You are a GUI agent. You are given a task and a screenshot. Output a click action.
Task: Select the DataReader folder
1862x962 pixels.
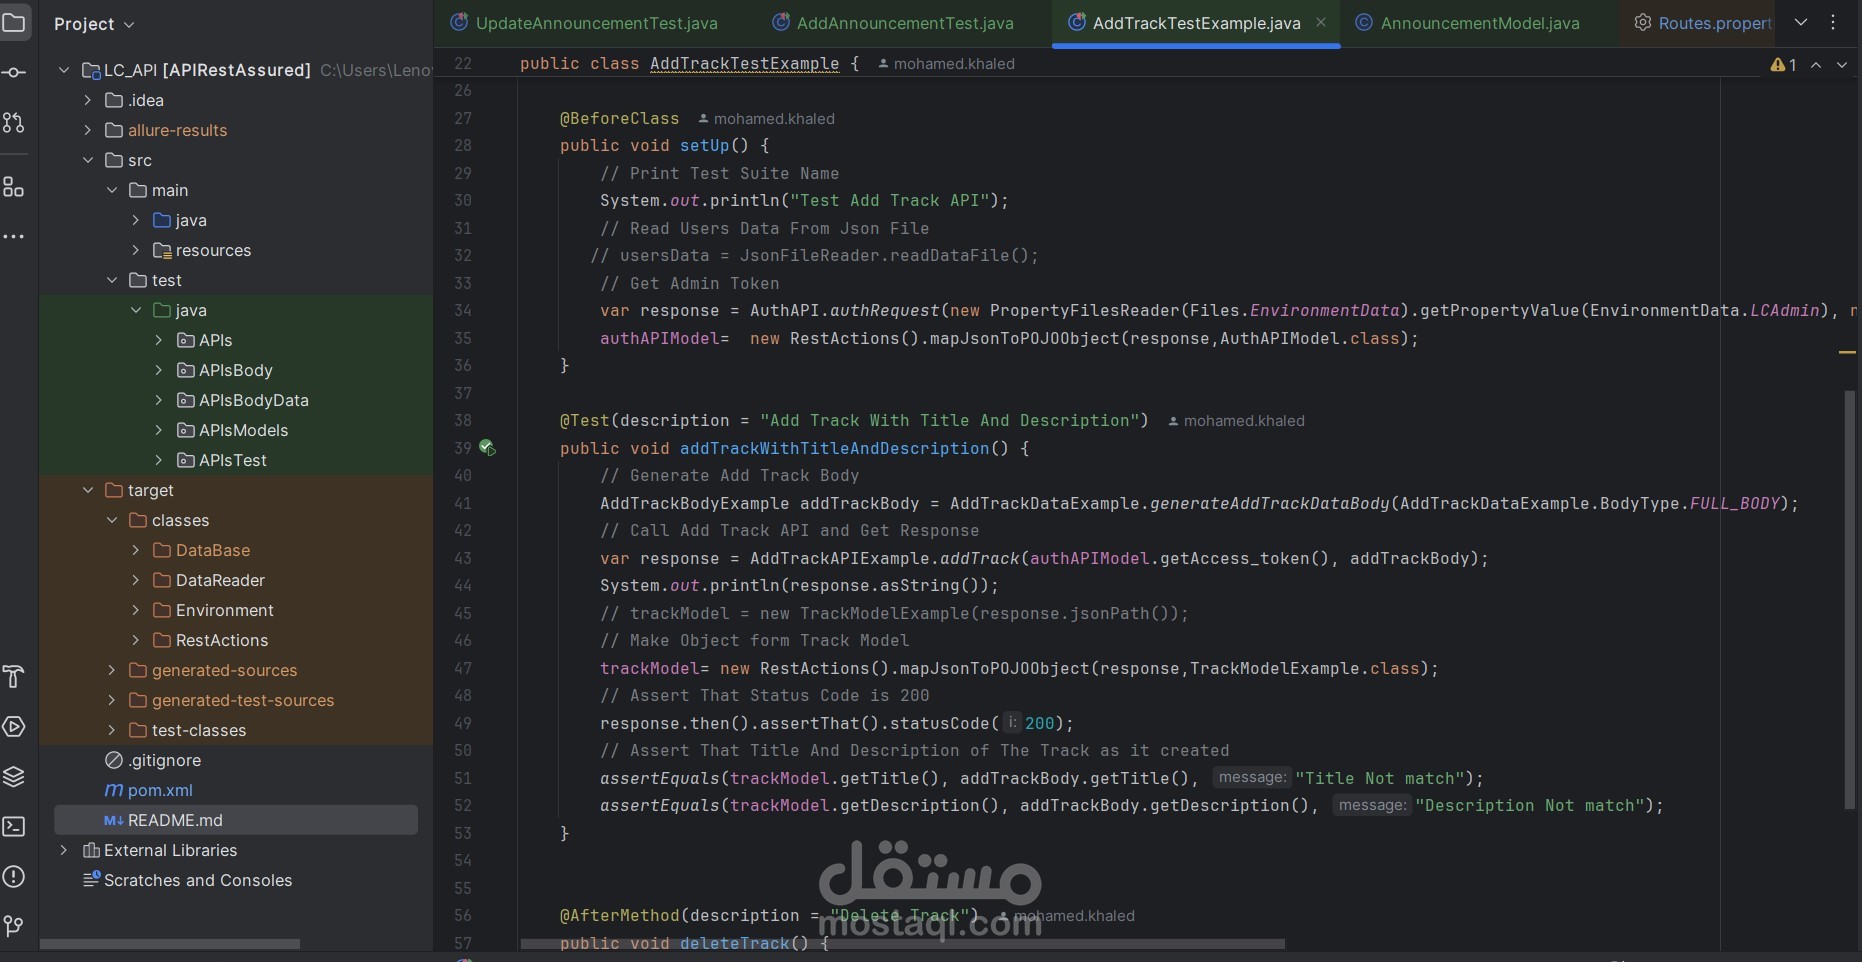pos(209,580)
